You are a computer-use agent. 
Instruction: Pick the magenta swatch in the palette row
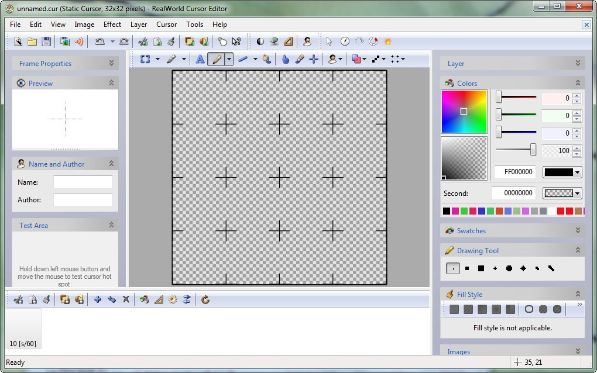[455, 211]
